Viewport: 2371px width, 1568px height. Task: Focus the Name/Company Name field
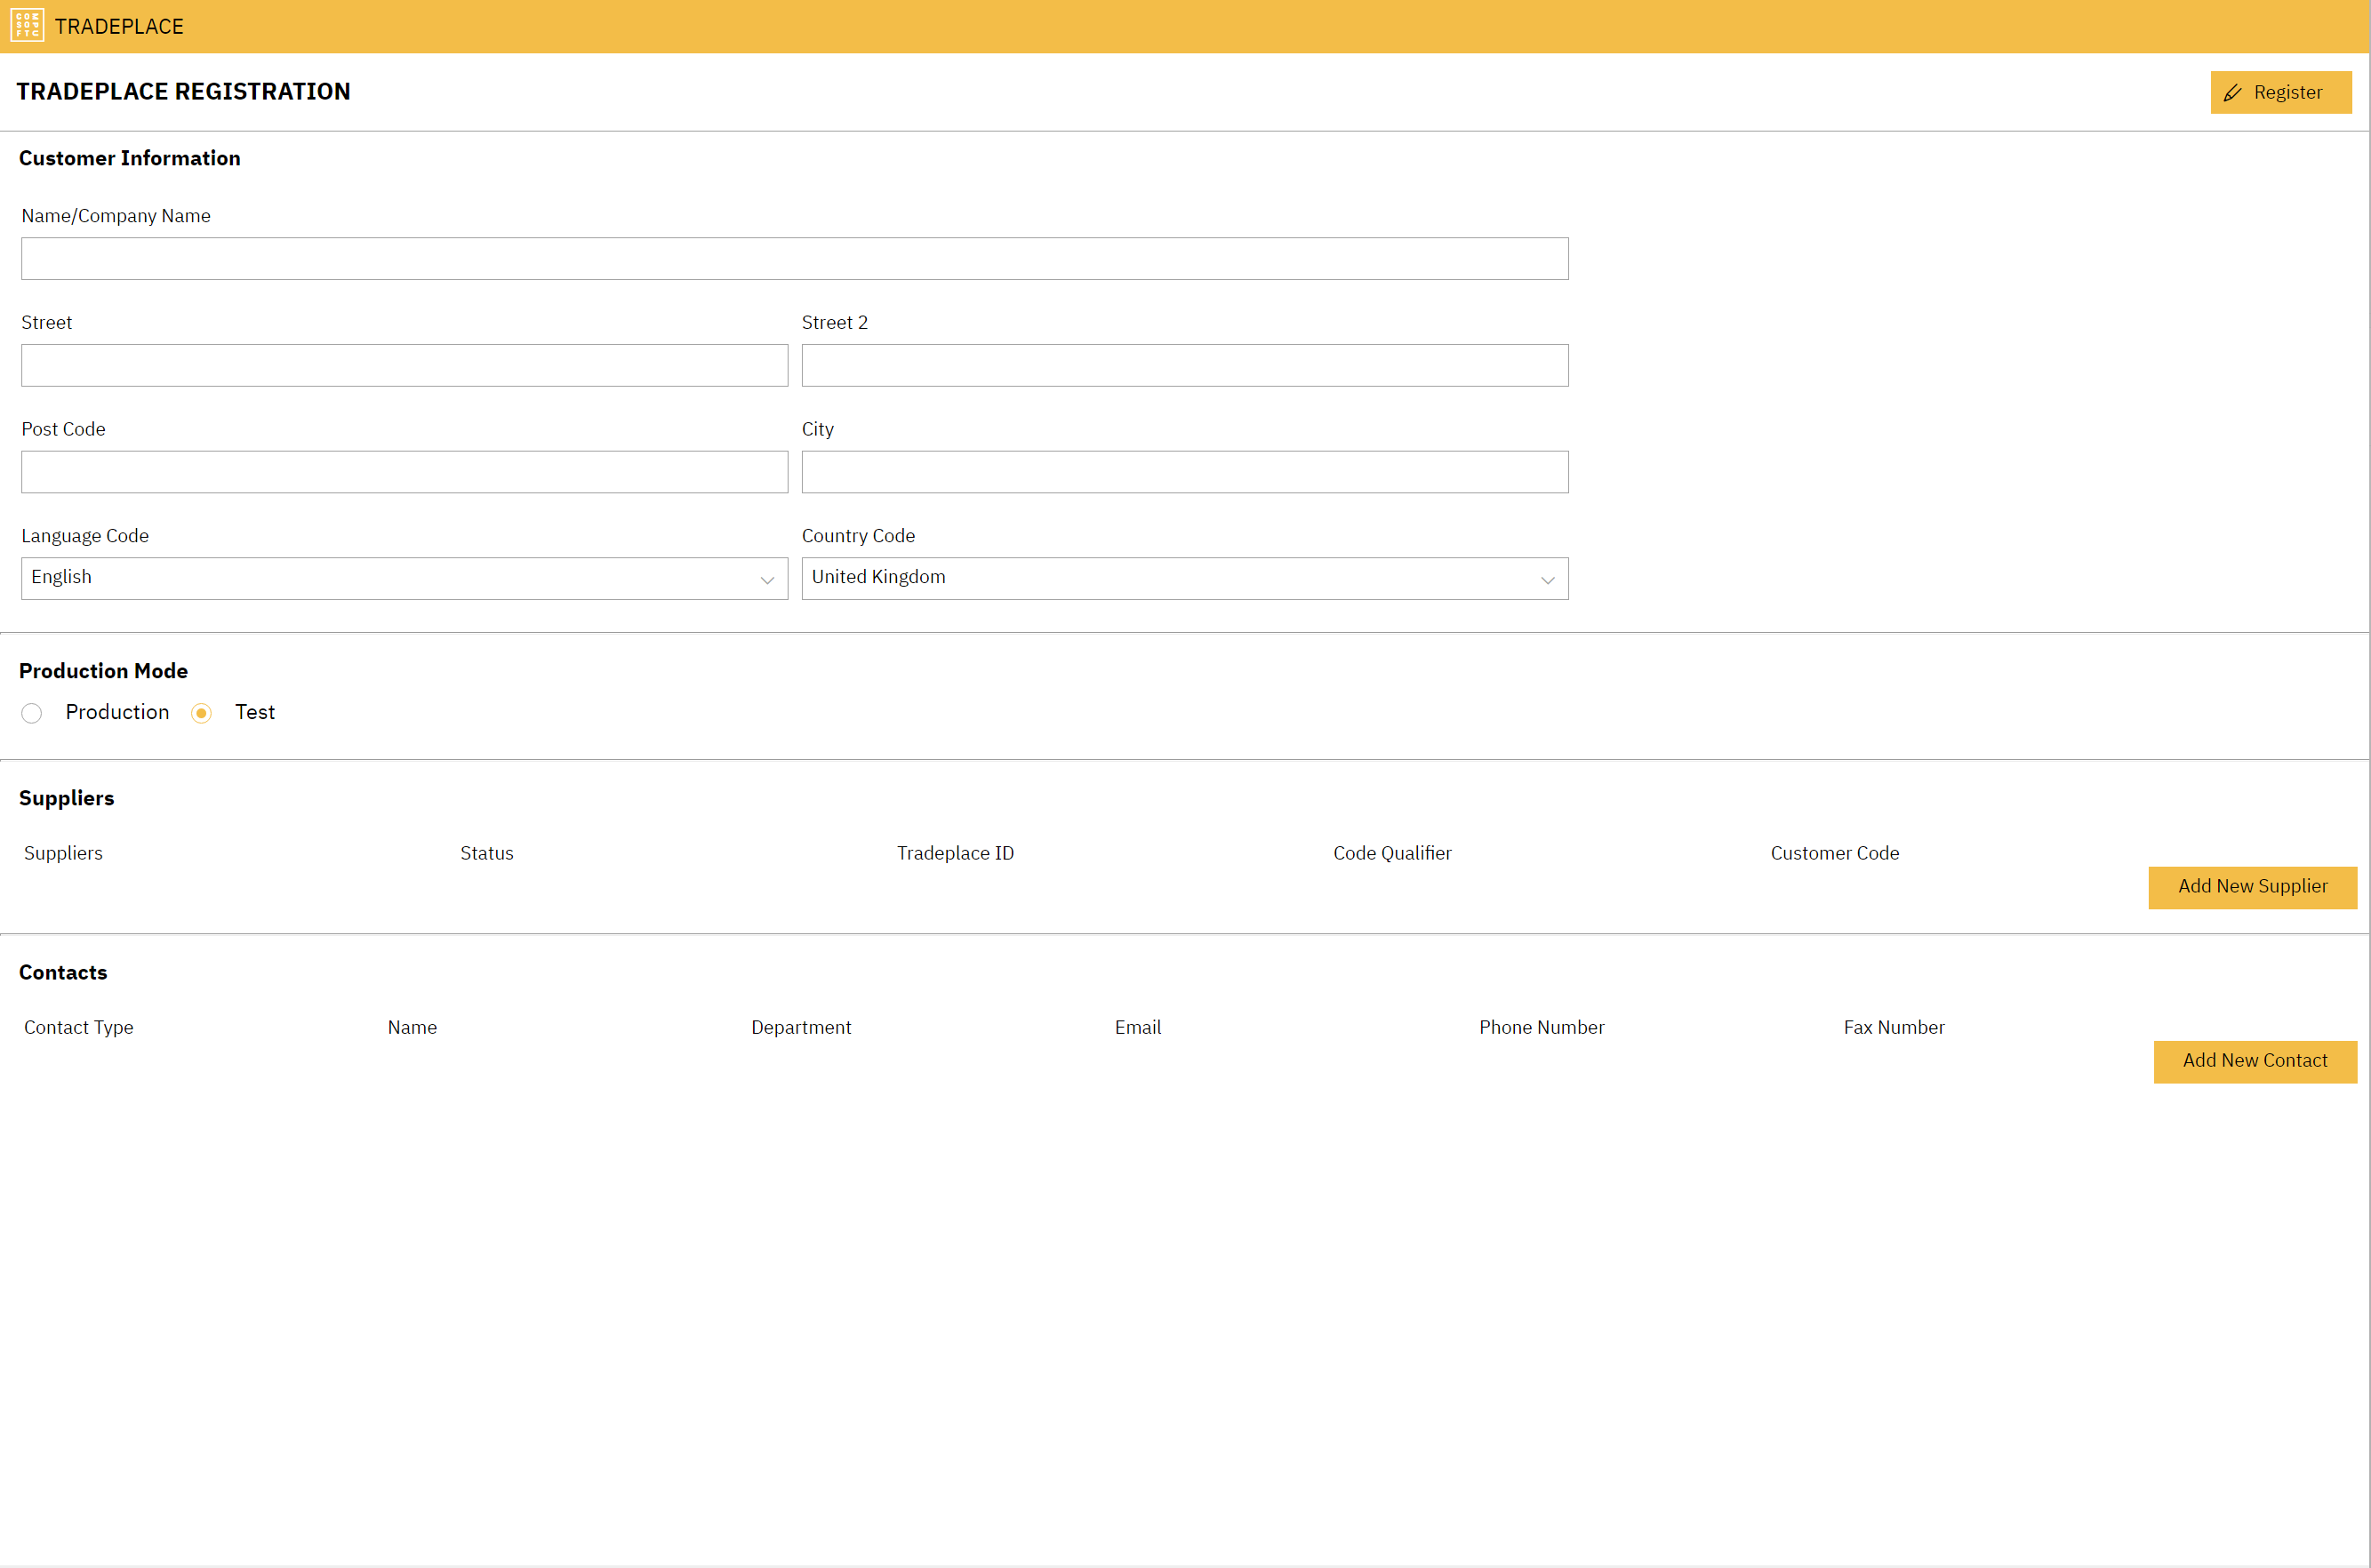[x=794, y=259]
